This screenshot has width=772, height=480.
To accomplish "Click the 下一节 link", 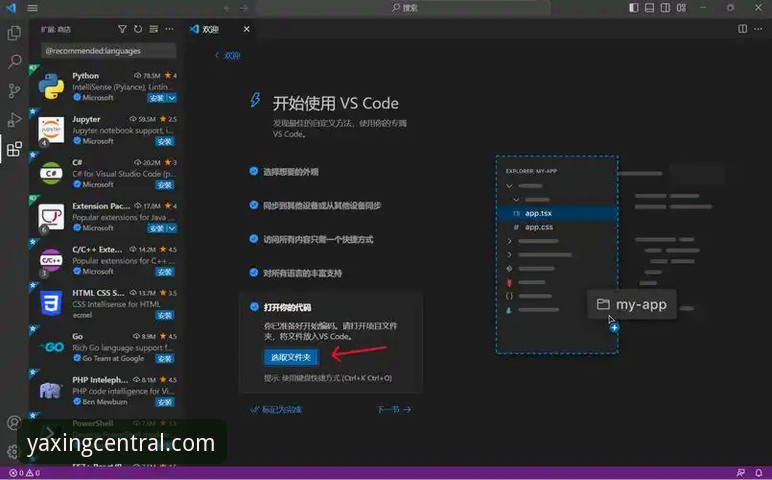I will coord(394,409).
